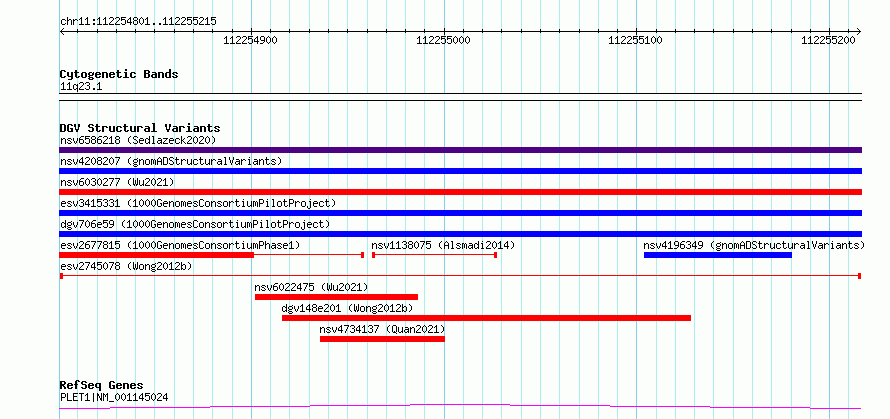Open the dgv148e201 (Wong2012b) label
The width and height of the screenshot is (890, 419).
pos(347,308)
